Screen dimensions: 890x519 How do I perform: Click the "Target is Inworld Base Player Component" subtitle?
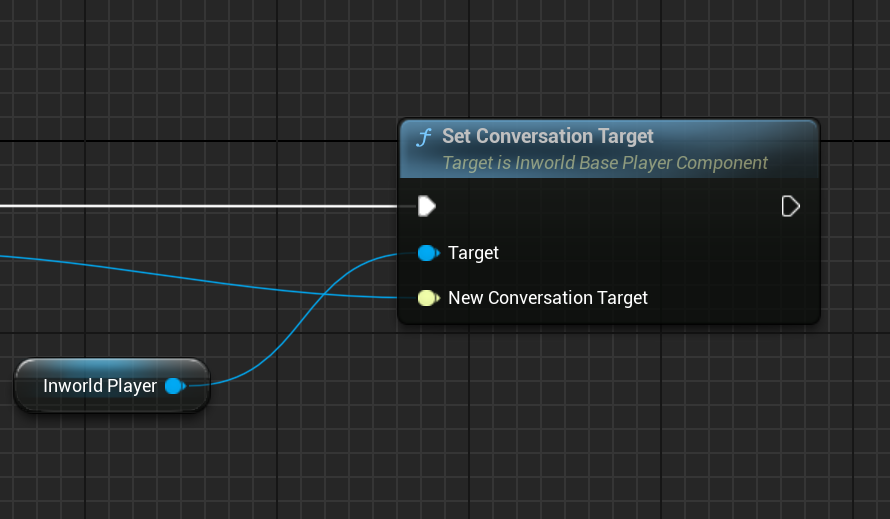click(x=605, y=163)
